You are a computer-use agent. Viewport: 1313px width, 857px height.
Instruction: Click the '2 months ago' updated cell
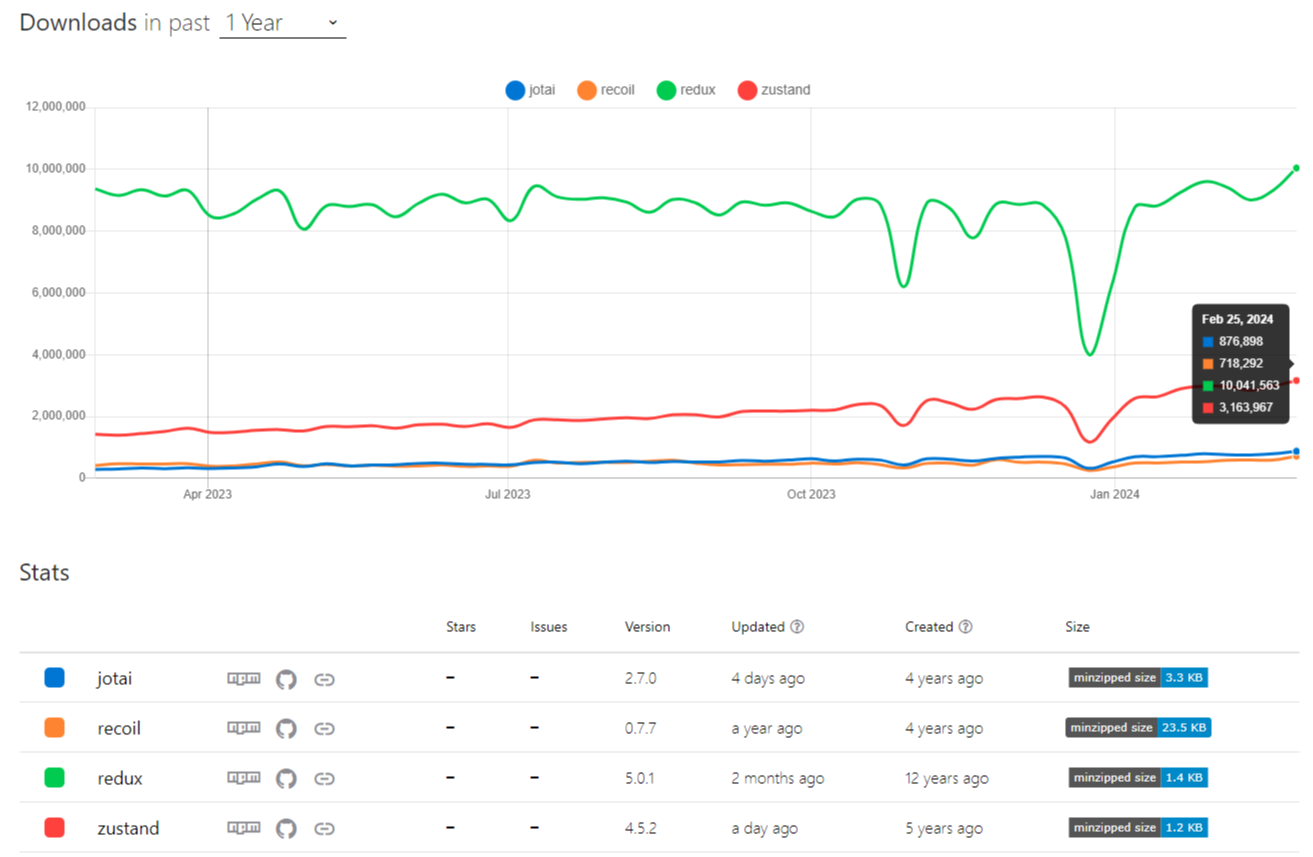click(778, 778)
